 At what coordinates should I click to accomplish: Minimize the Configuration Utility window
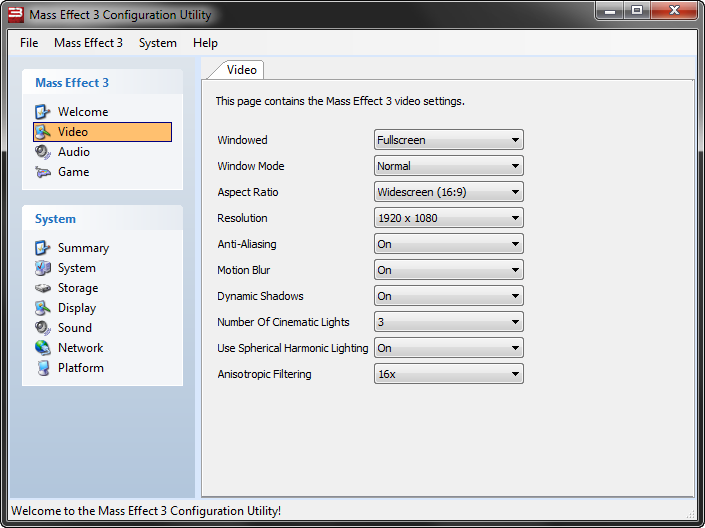pos(610,10)
